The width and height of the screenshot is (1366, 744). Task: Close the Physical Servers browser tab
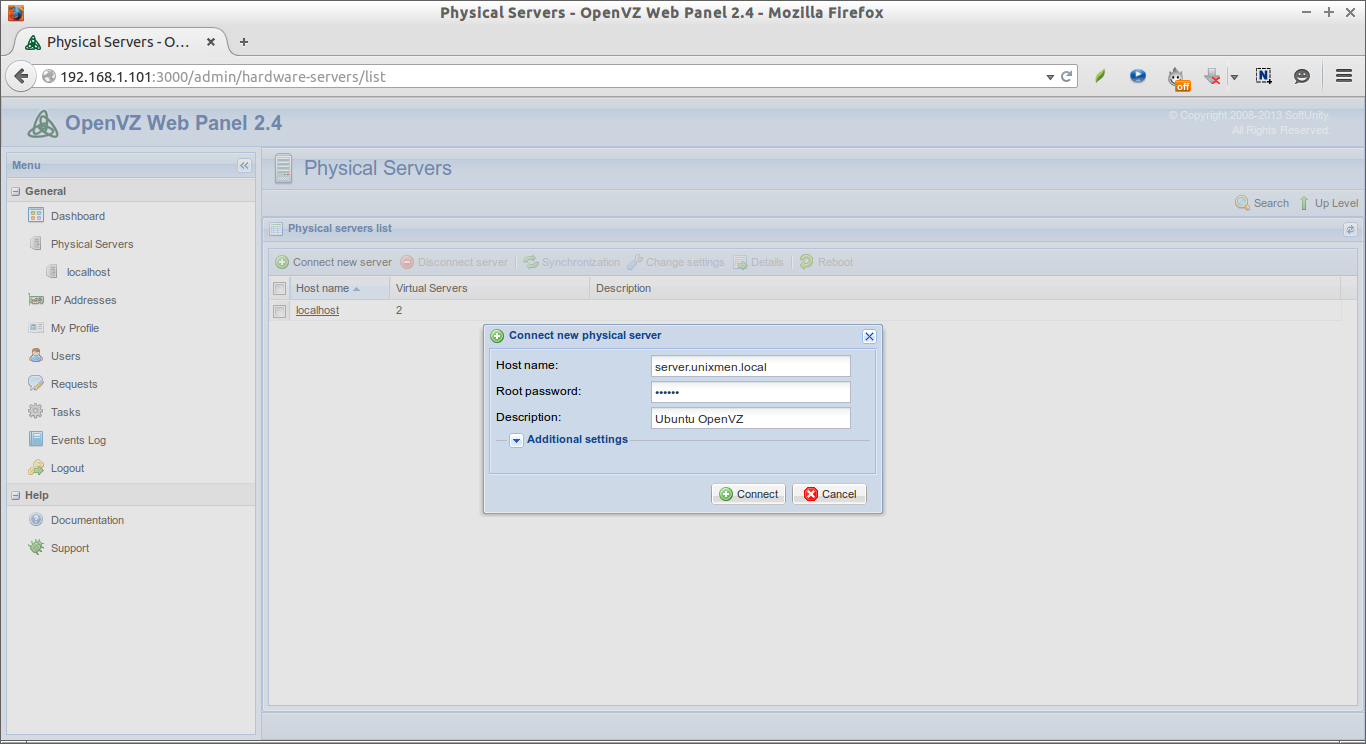[211, 42]
